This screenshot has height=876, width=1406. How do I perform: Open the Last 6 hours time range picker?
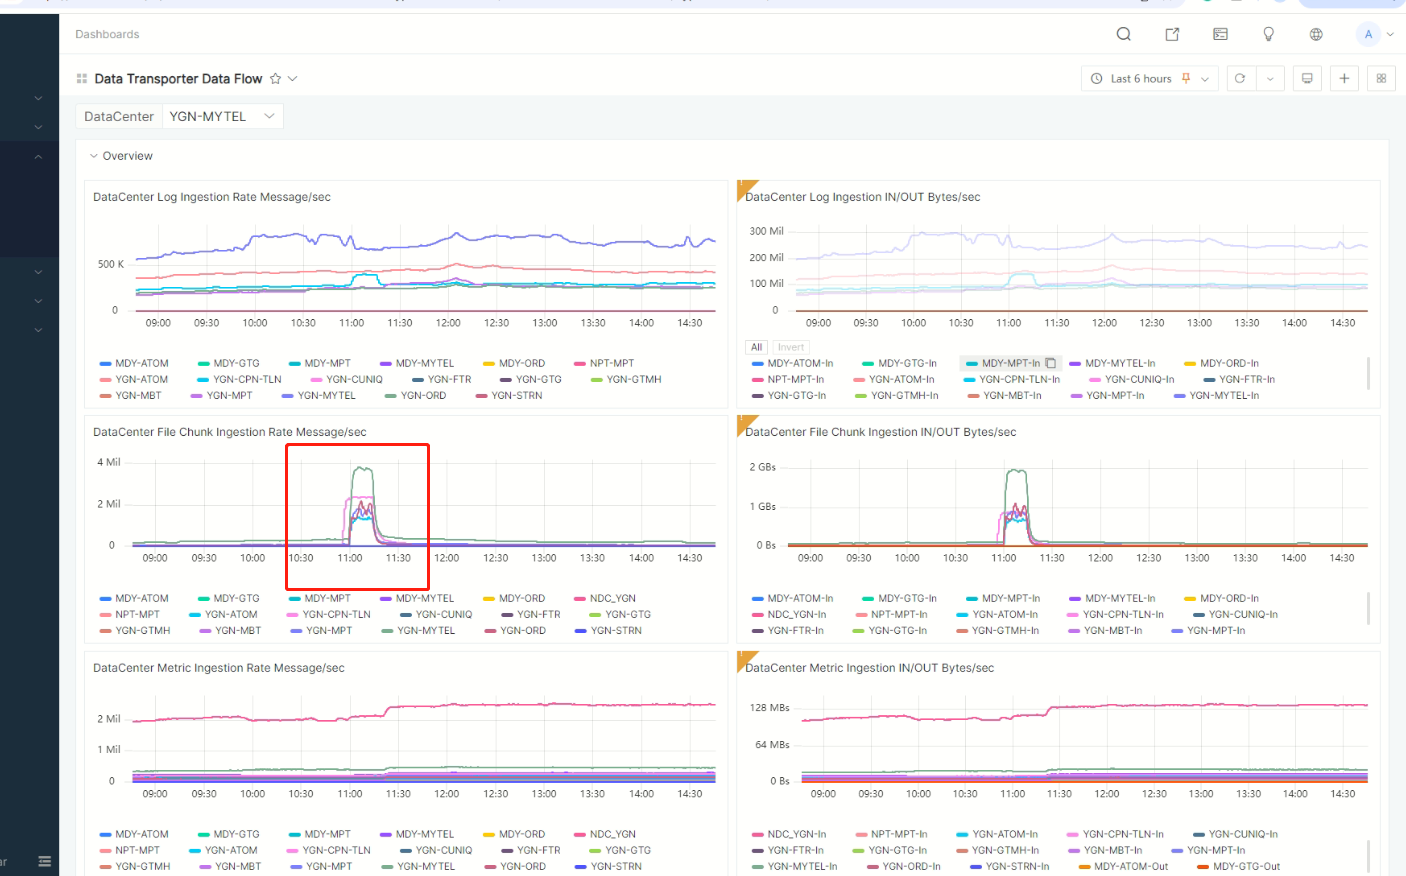click(1149, 79)
